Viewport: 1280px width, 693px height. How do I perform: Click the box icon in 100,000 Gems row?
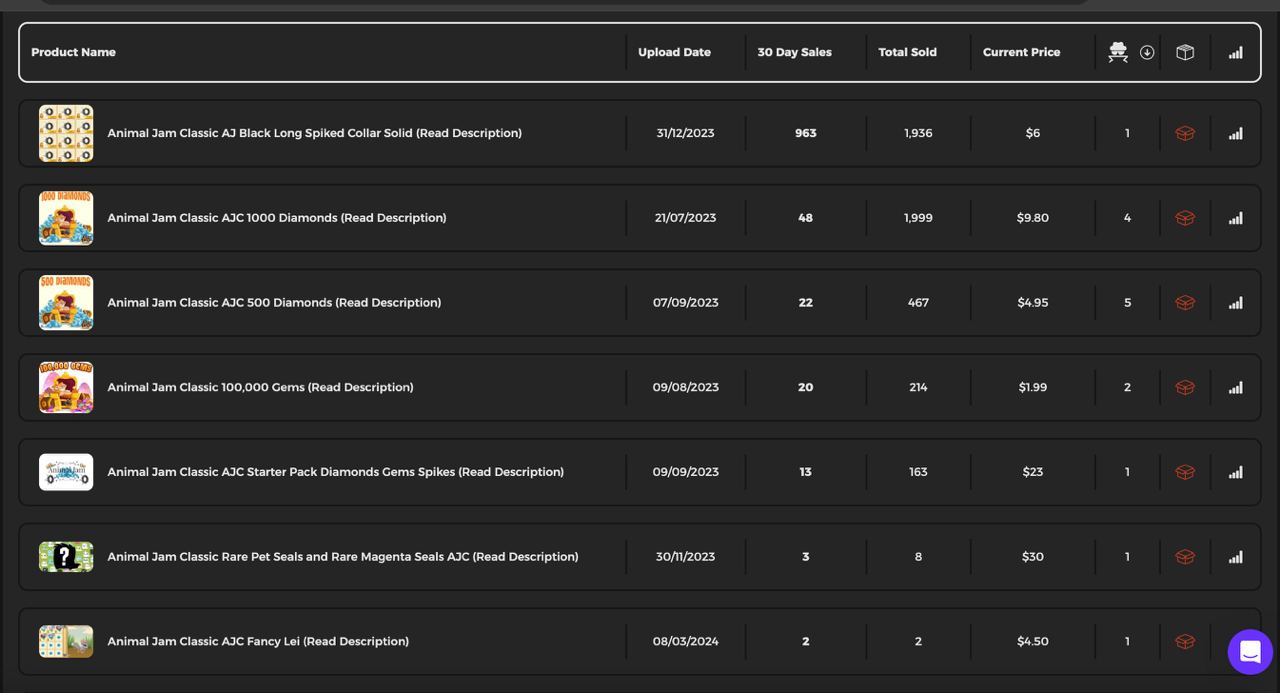[1185, 387]
